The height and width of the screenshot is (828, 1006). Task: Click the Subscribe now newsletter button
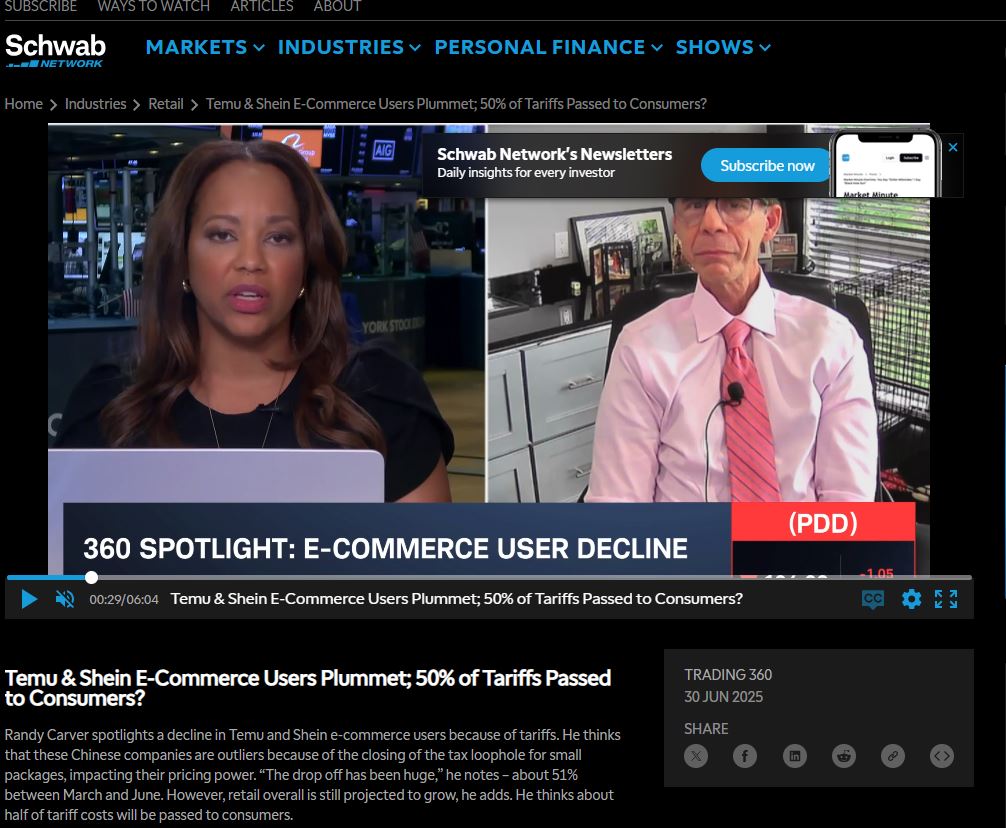(x=766, y=165)
